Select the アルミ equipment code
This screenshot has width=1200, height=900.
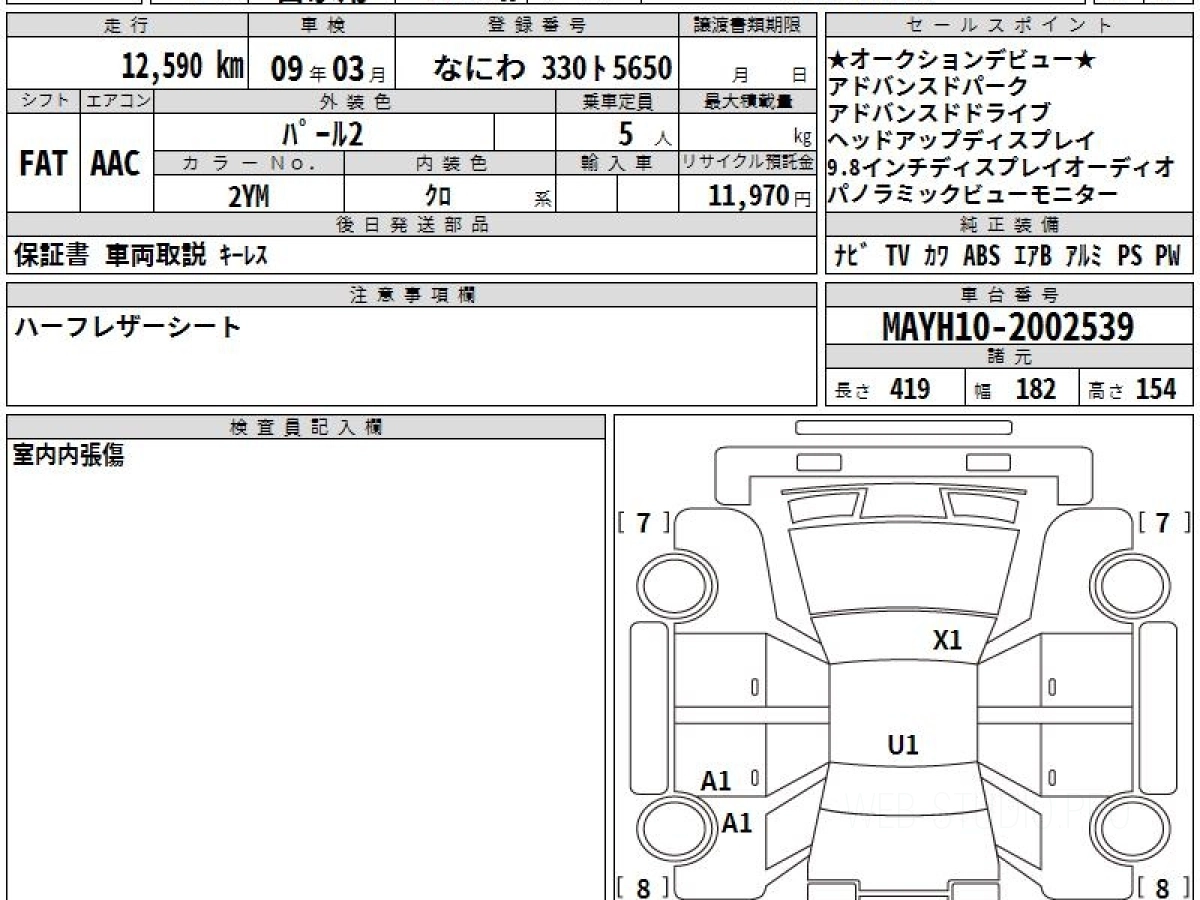coord(1084,256)
